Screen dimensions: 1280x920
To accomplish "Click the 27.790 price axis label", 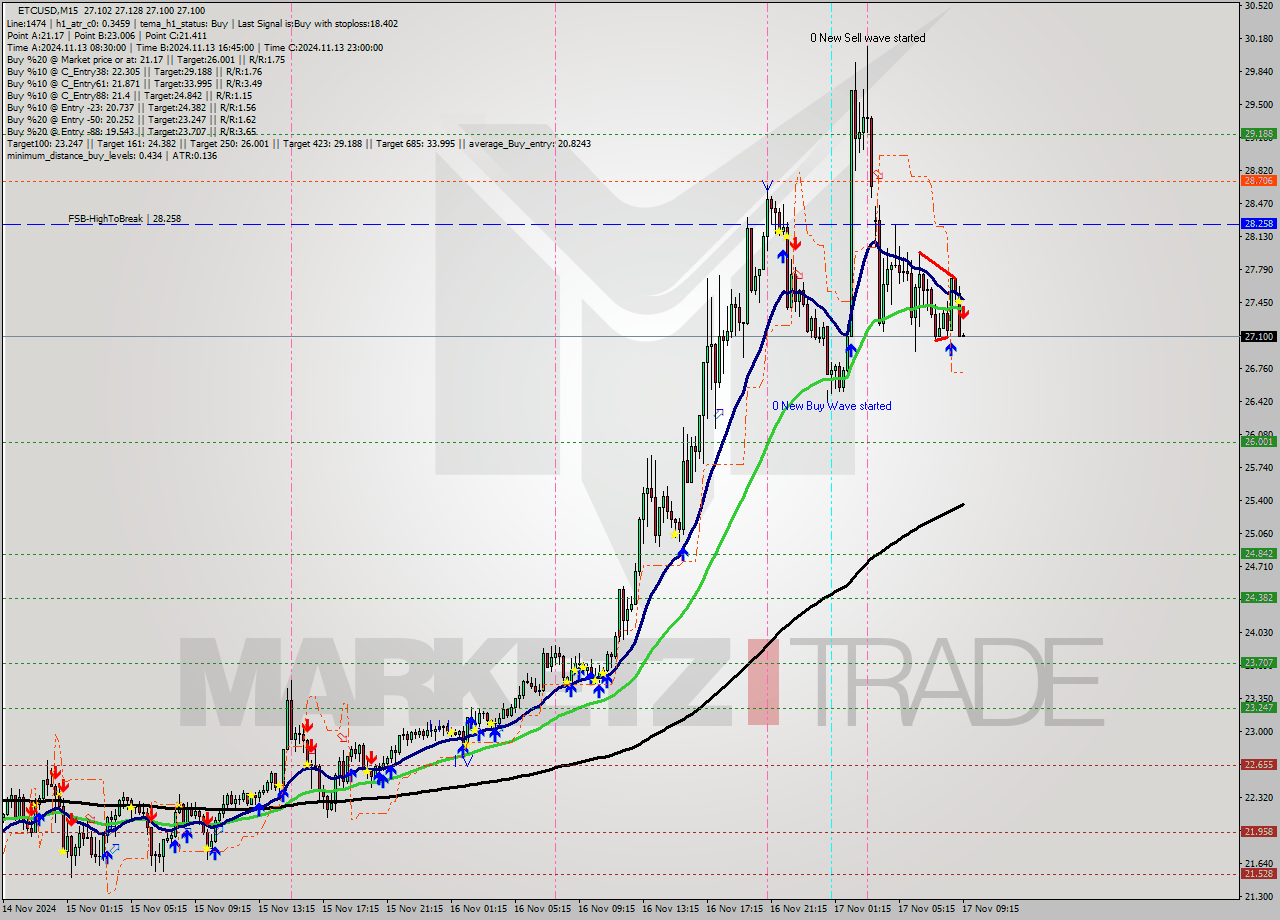I will click(1258, 270).
